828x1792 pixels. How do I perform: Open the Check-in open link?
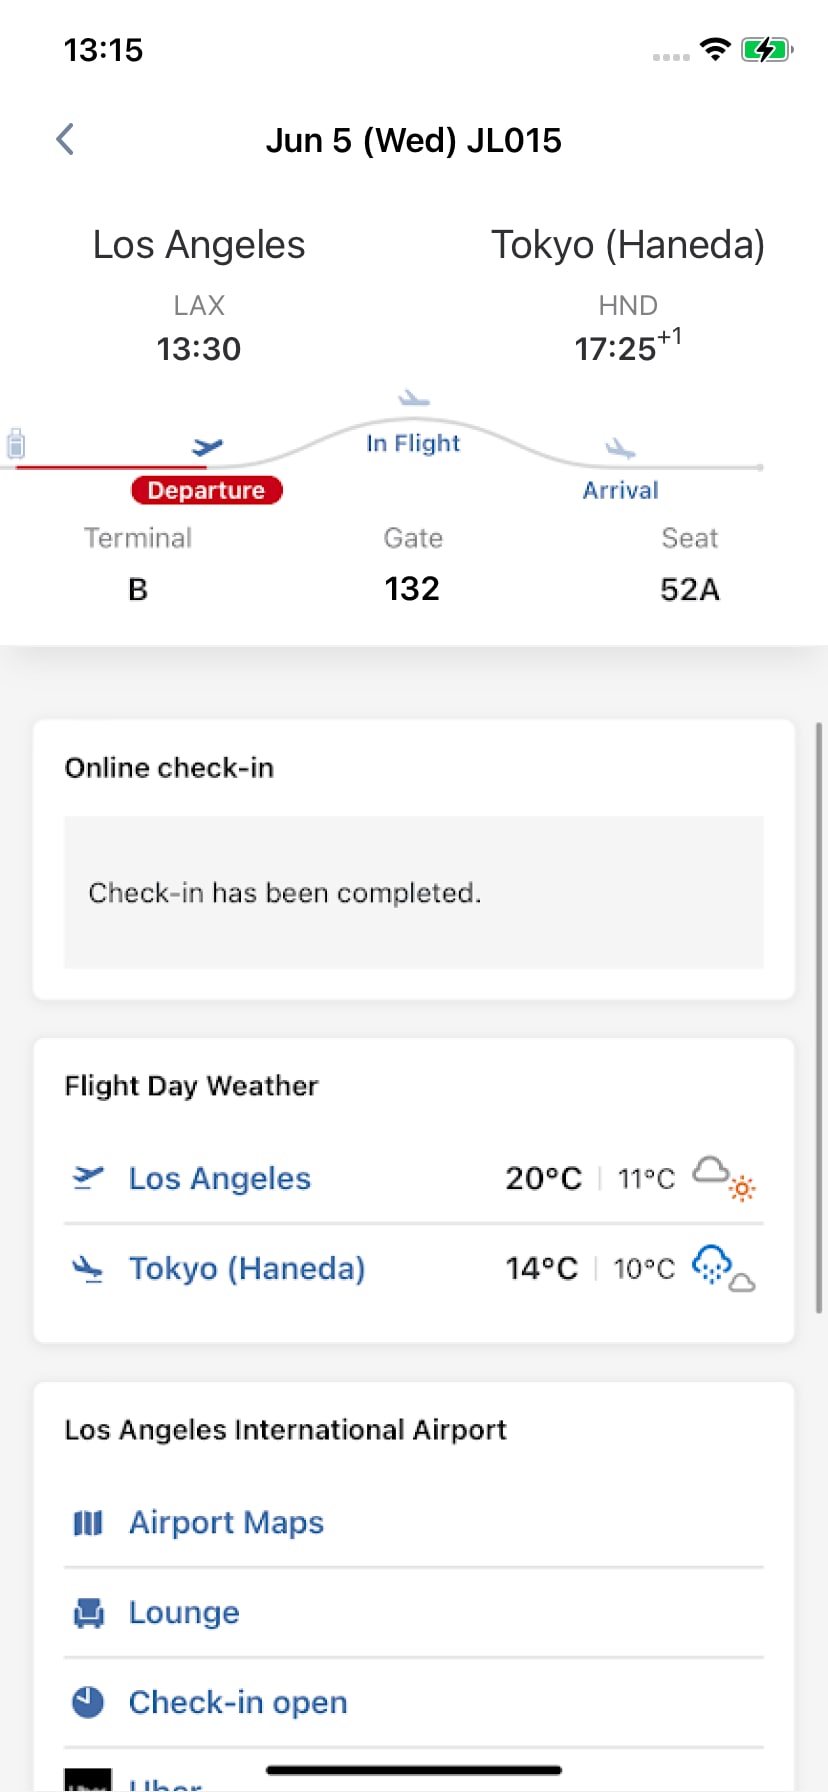click(x=238, y=1702)
